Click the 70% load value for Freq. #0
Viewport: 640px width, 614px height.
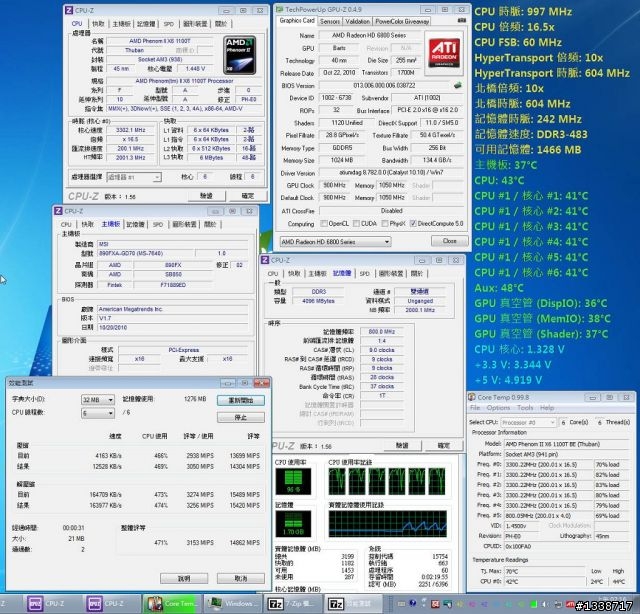[611, 465]
